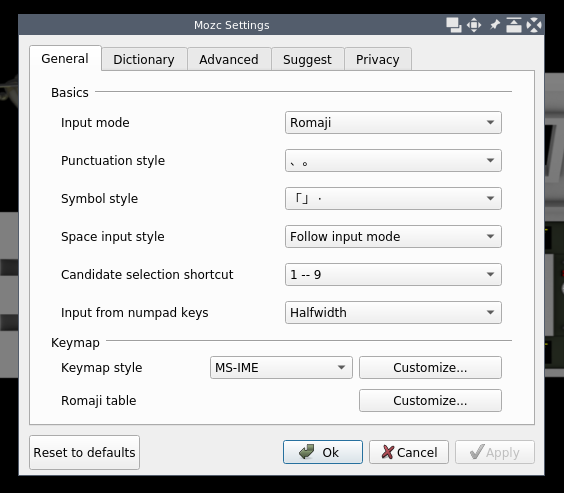564x493 pixels.
Task: Open the Symbol style dropdown
Action: (x=393, y=198)
